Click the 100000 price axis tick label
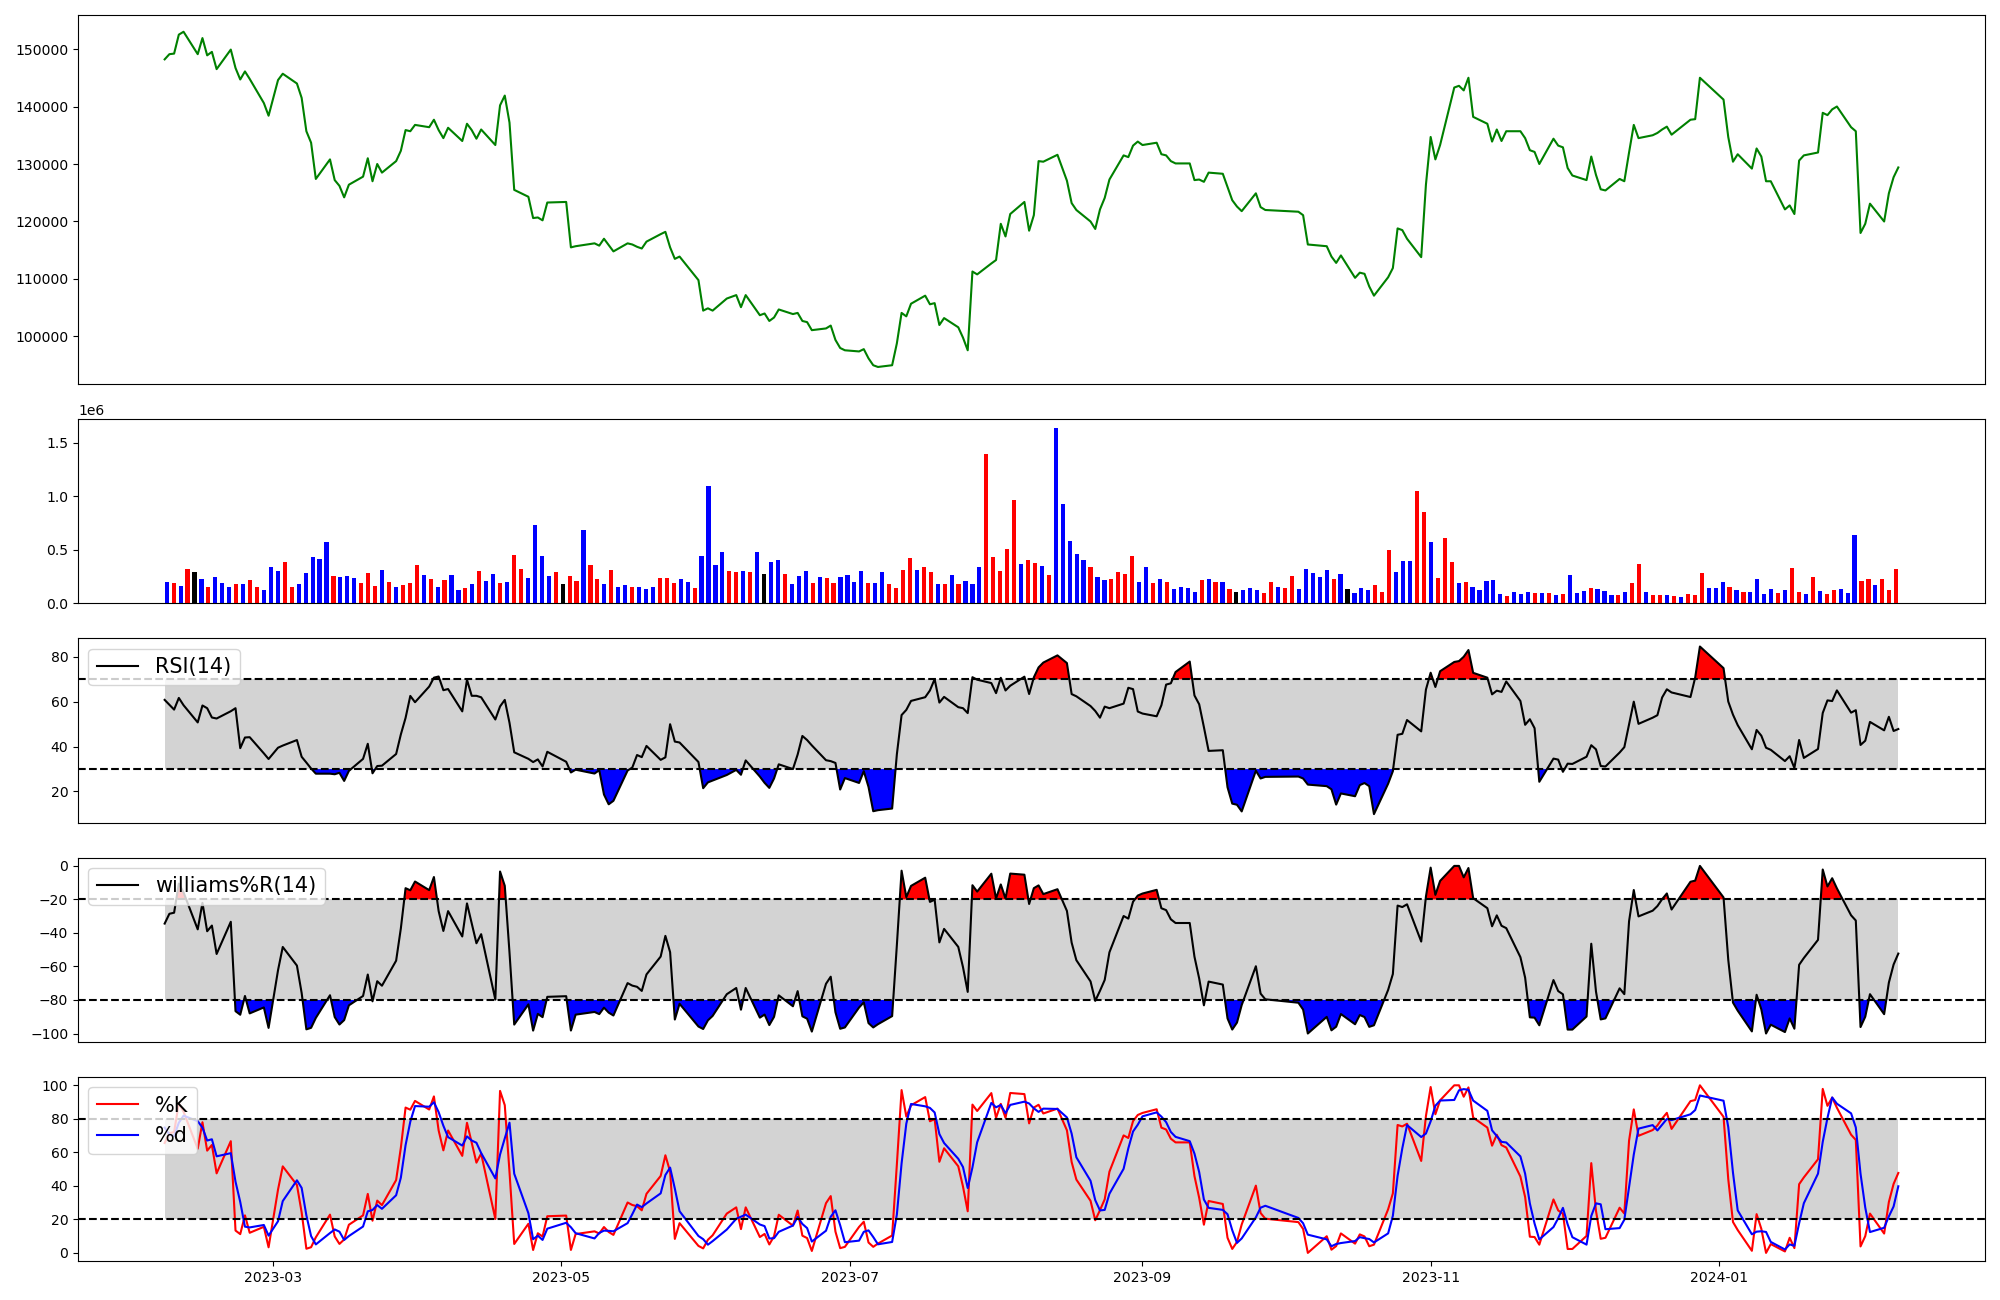2000x1300 pixels. 43,337
